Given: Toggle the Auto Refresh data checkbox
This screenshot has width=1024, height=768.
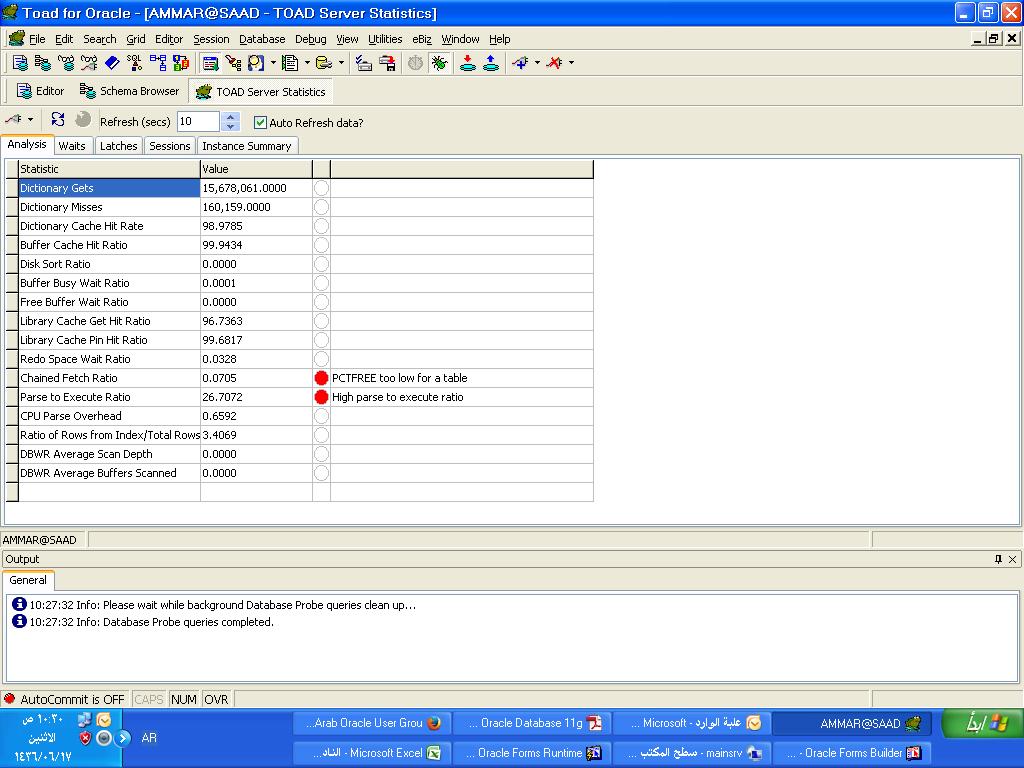Looking at the screenshot, I should tap(260, 122).
